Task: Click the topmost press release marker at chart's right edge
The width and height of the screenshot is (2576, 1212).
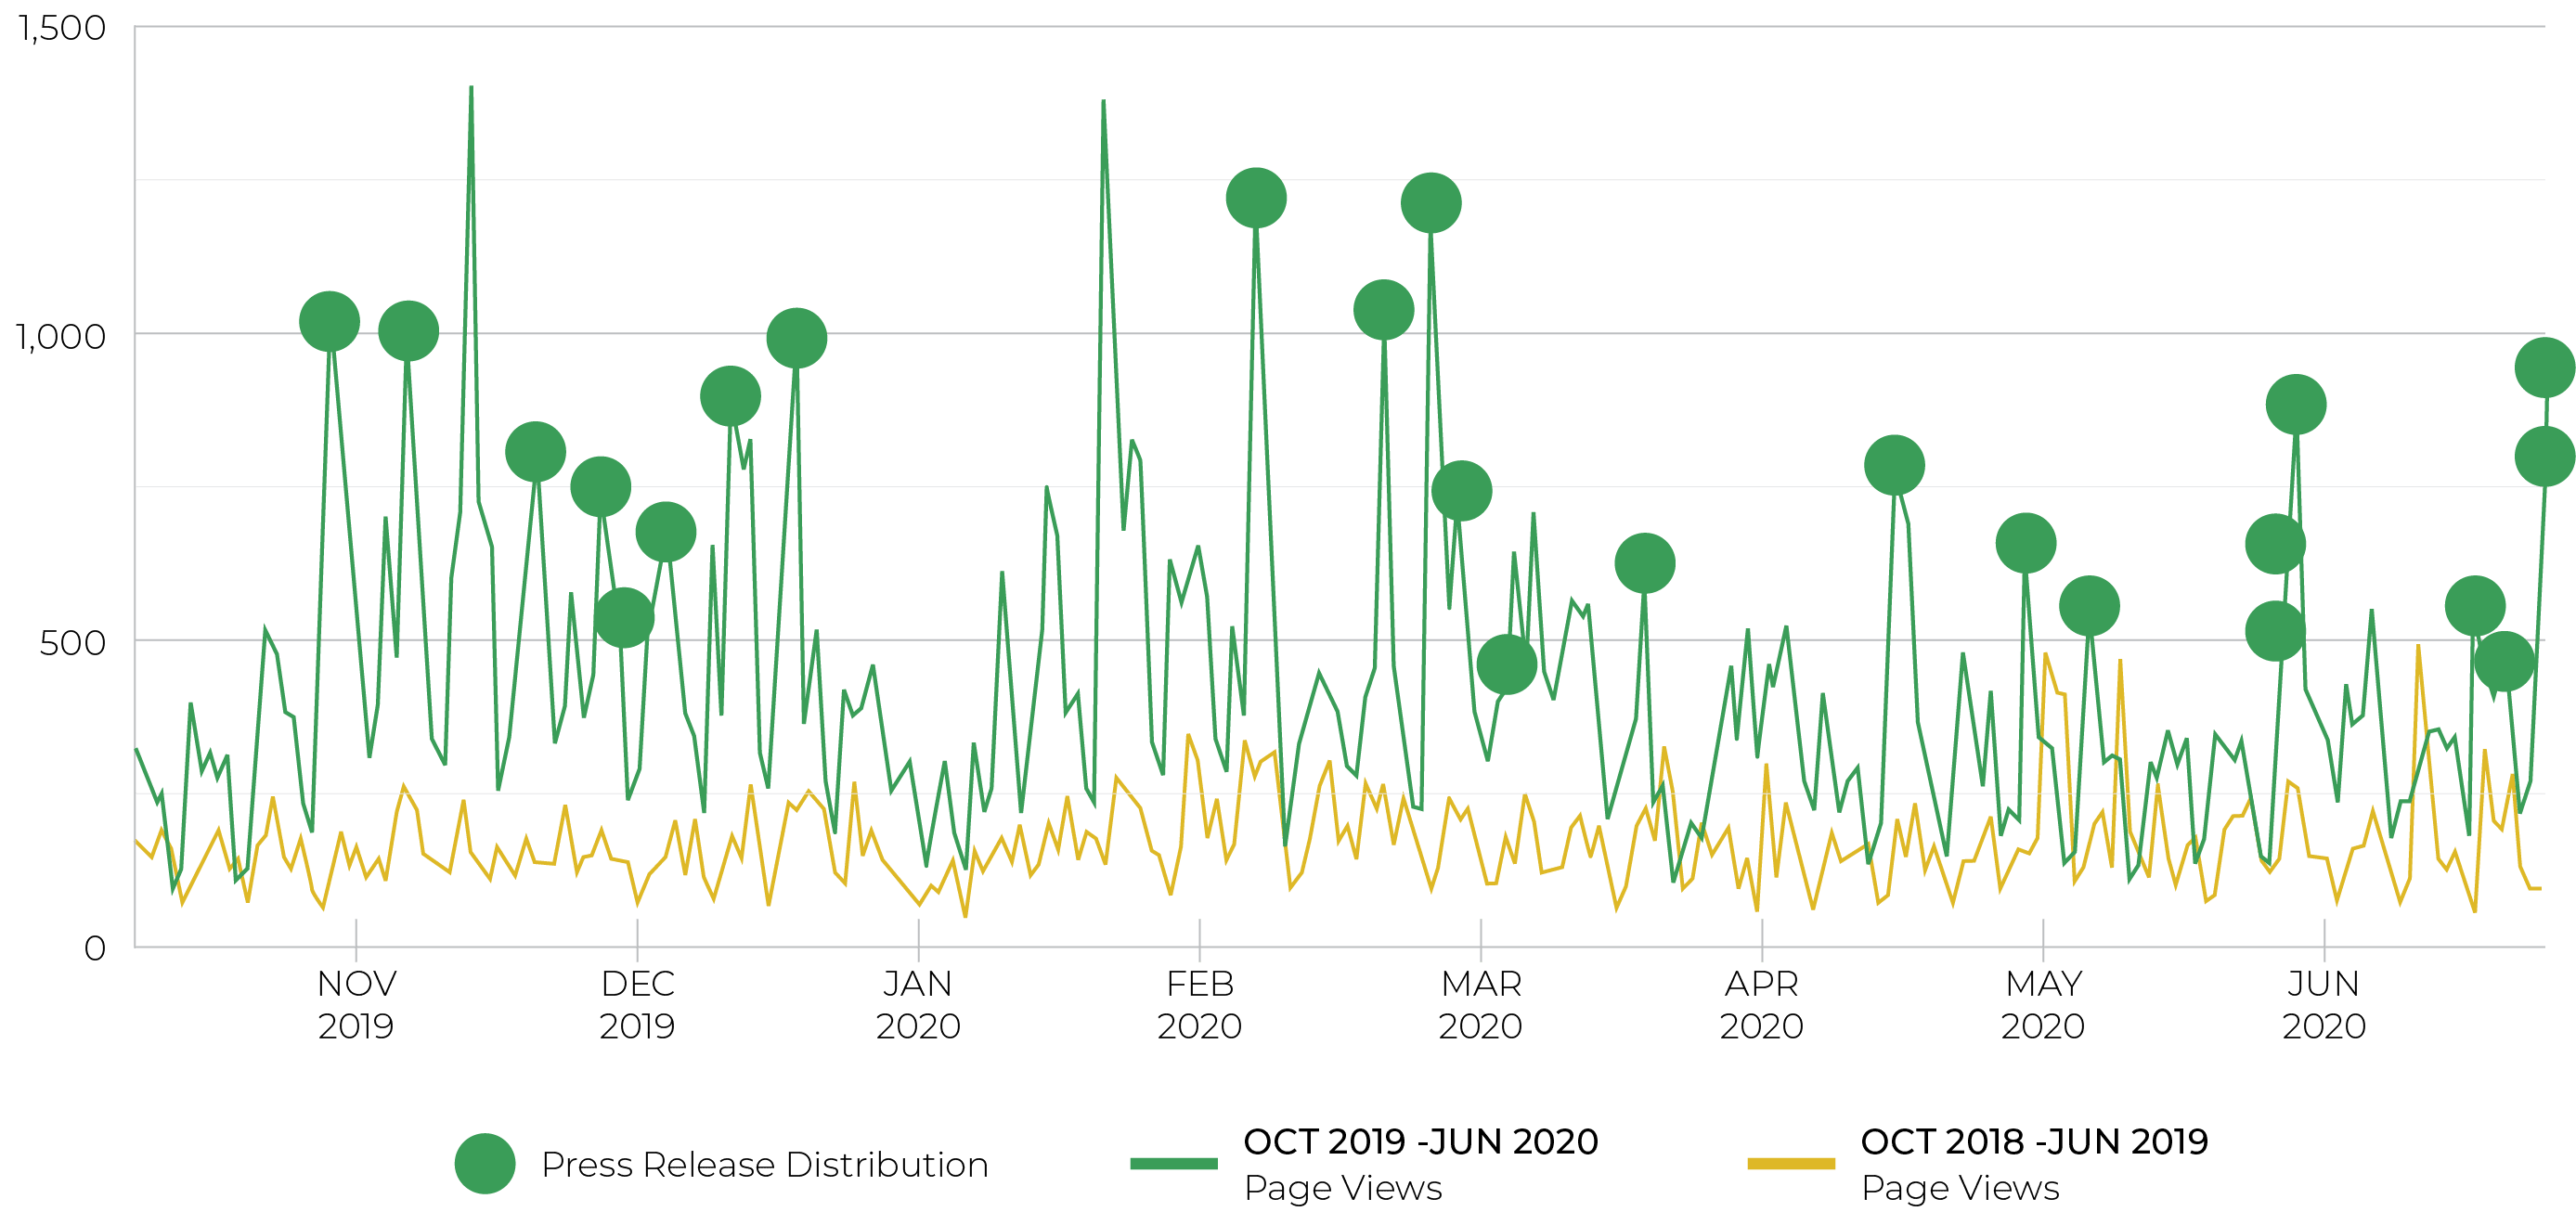Action: pos(2545,368)
